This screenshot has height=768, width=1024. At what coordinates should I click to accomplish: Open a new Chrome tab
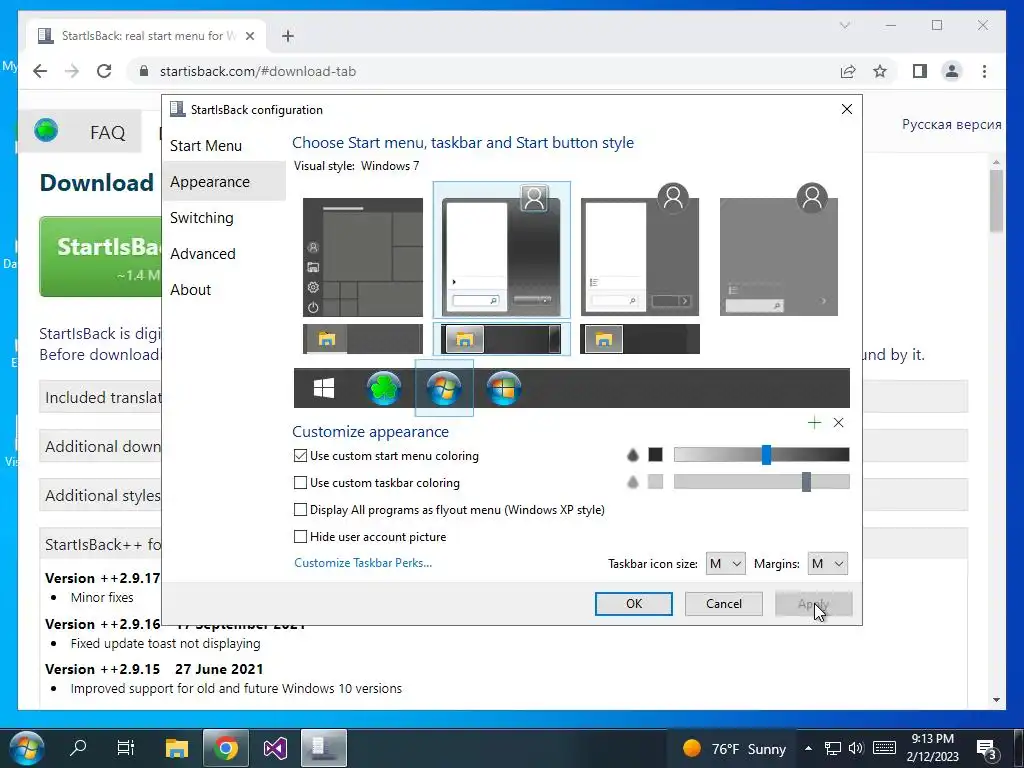[288, 36]
